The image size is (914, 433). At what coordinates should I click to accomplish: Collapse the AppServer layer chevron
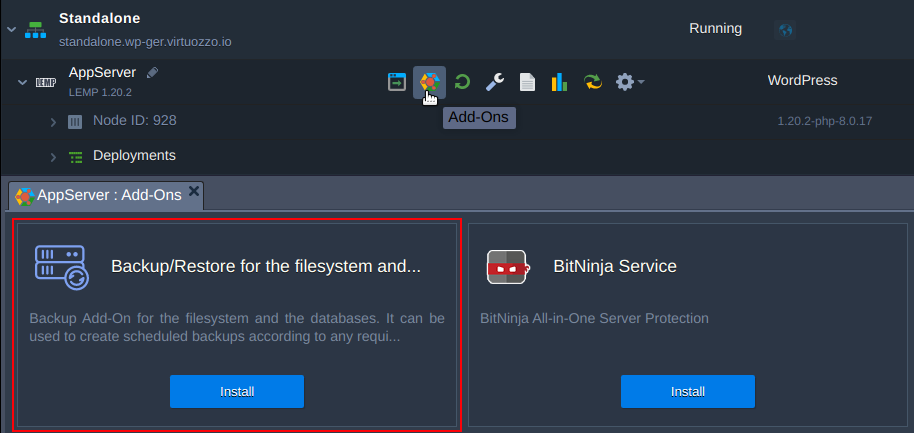click(22, 82)
